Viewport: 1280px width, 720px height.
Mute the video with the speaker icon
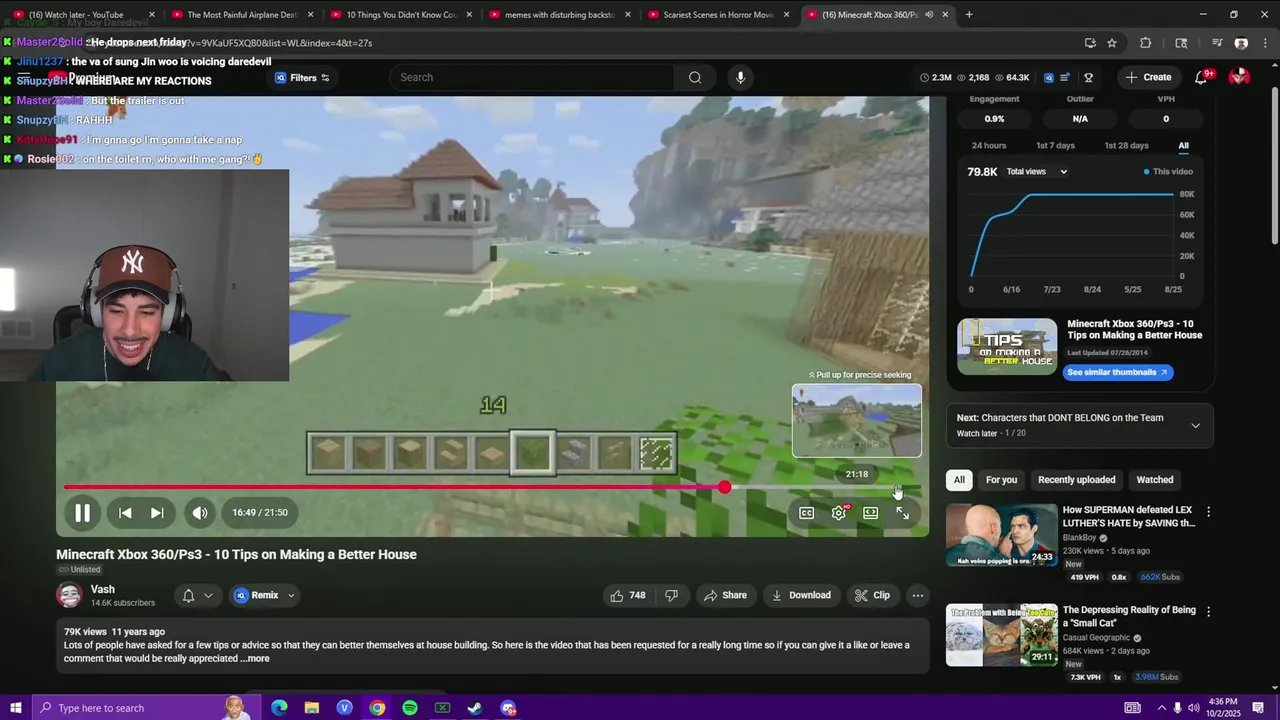[x=200, y=513]
